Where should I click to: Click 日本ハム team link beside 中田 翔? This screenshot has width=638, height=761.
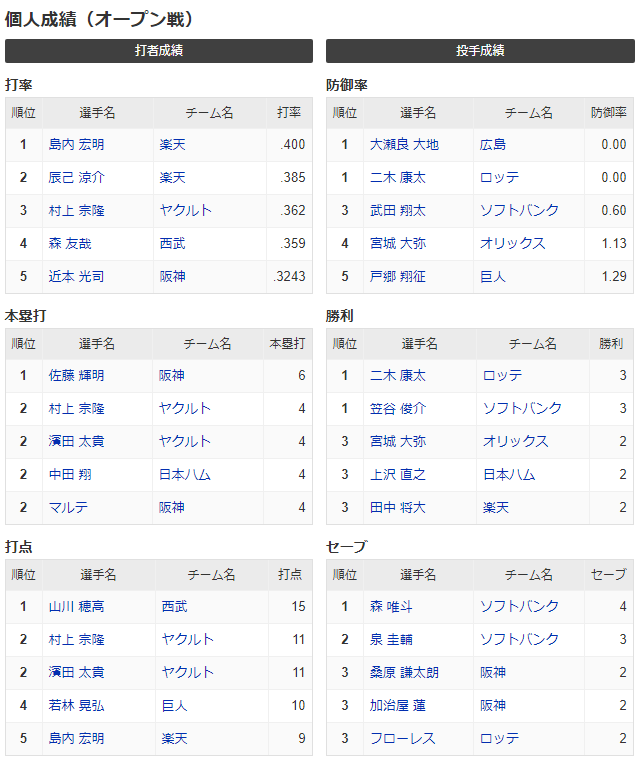185,475
